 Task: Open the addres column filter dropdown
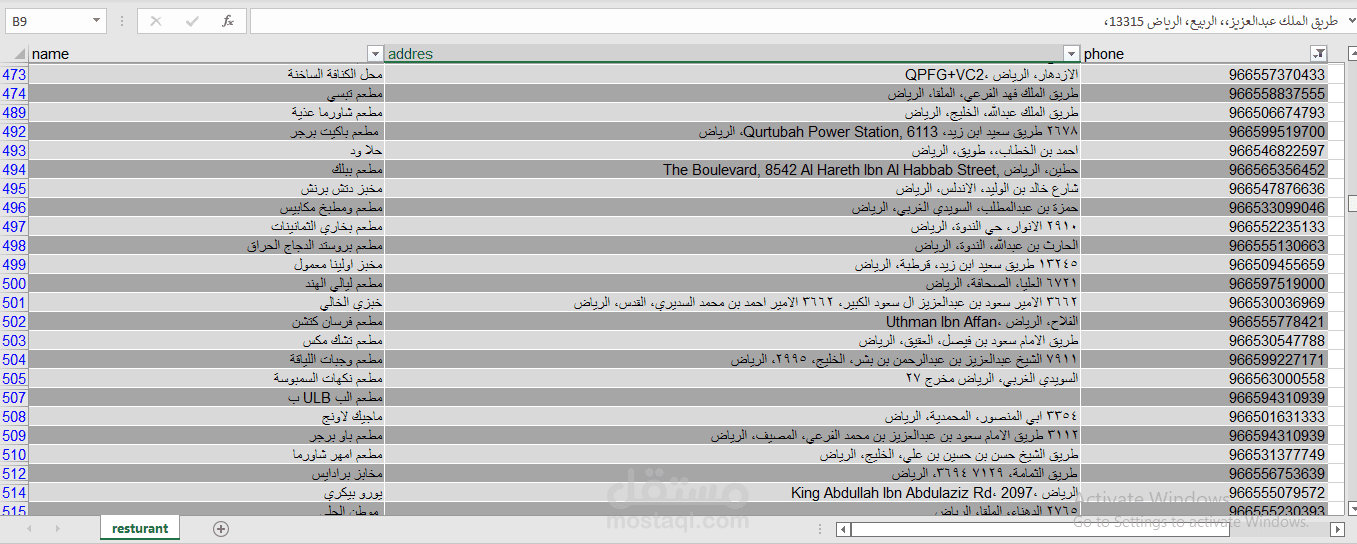pyautogui.click(x=1072, y=54)
